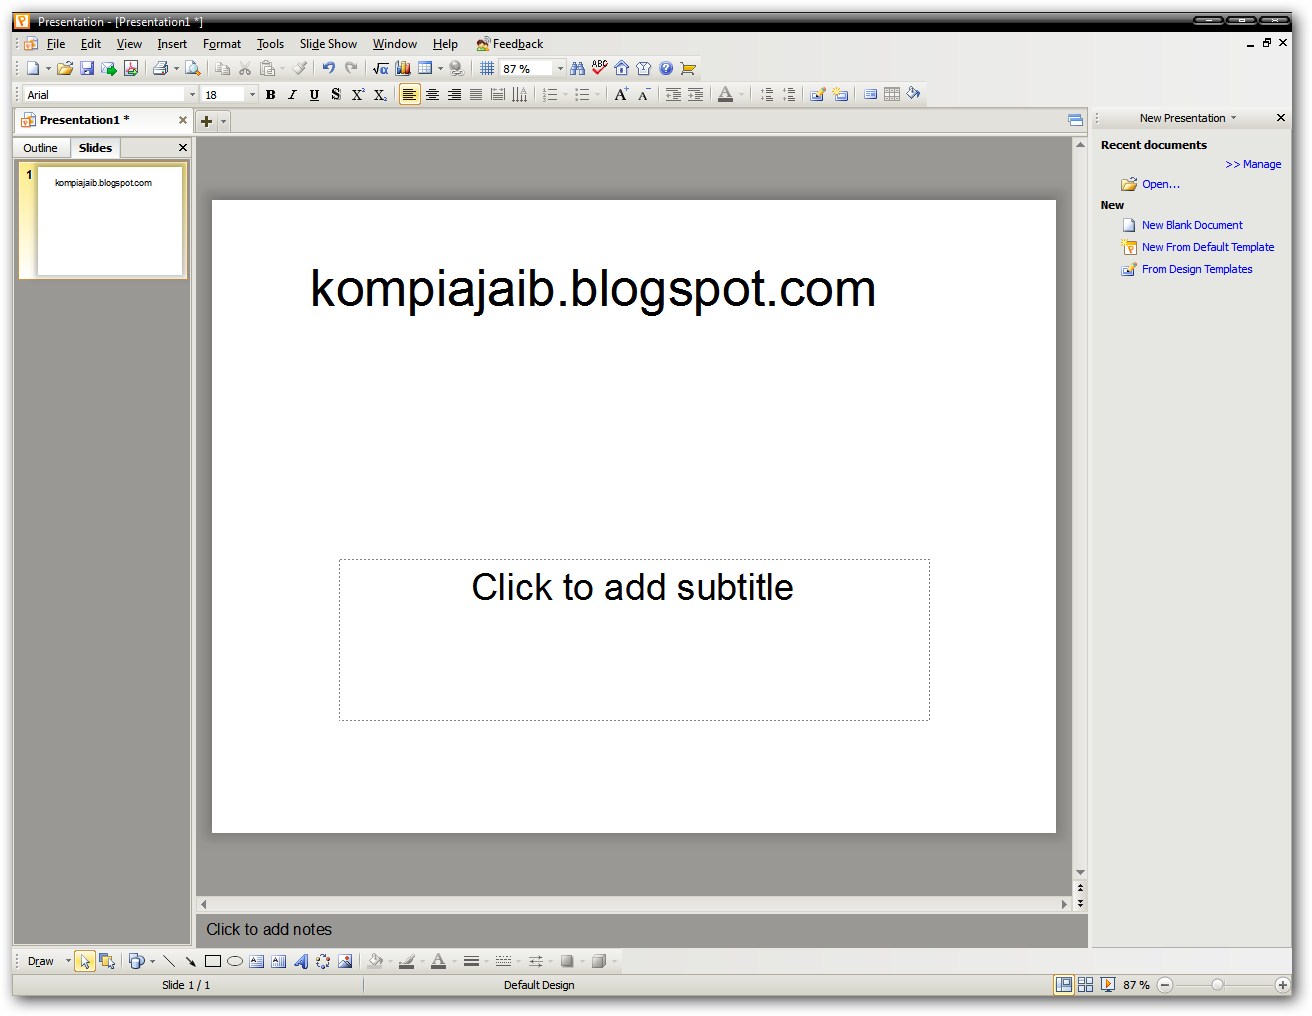The image size is (1312, 1016).
Task: Toggle Bold formatting
Action: click(270, 94)
